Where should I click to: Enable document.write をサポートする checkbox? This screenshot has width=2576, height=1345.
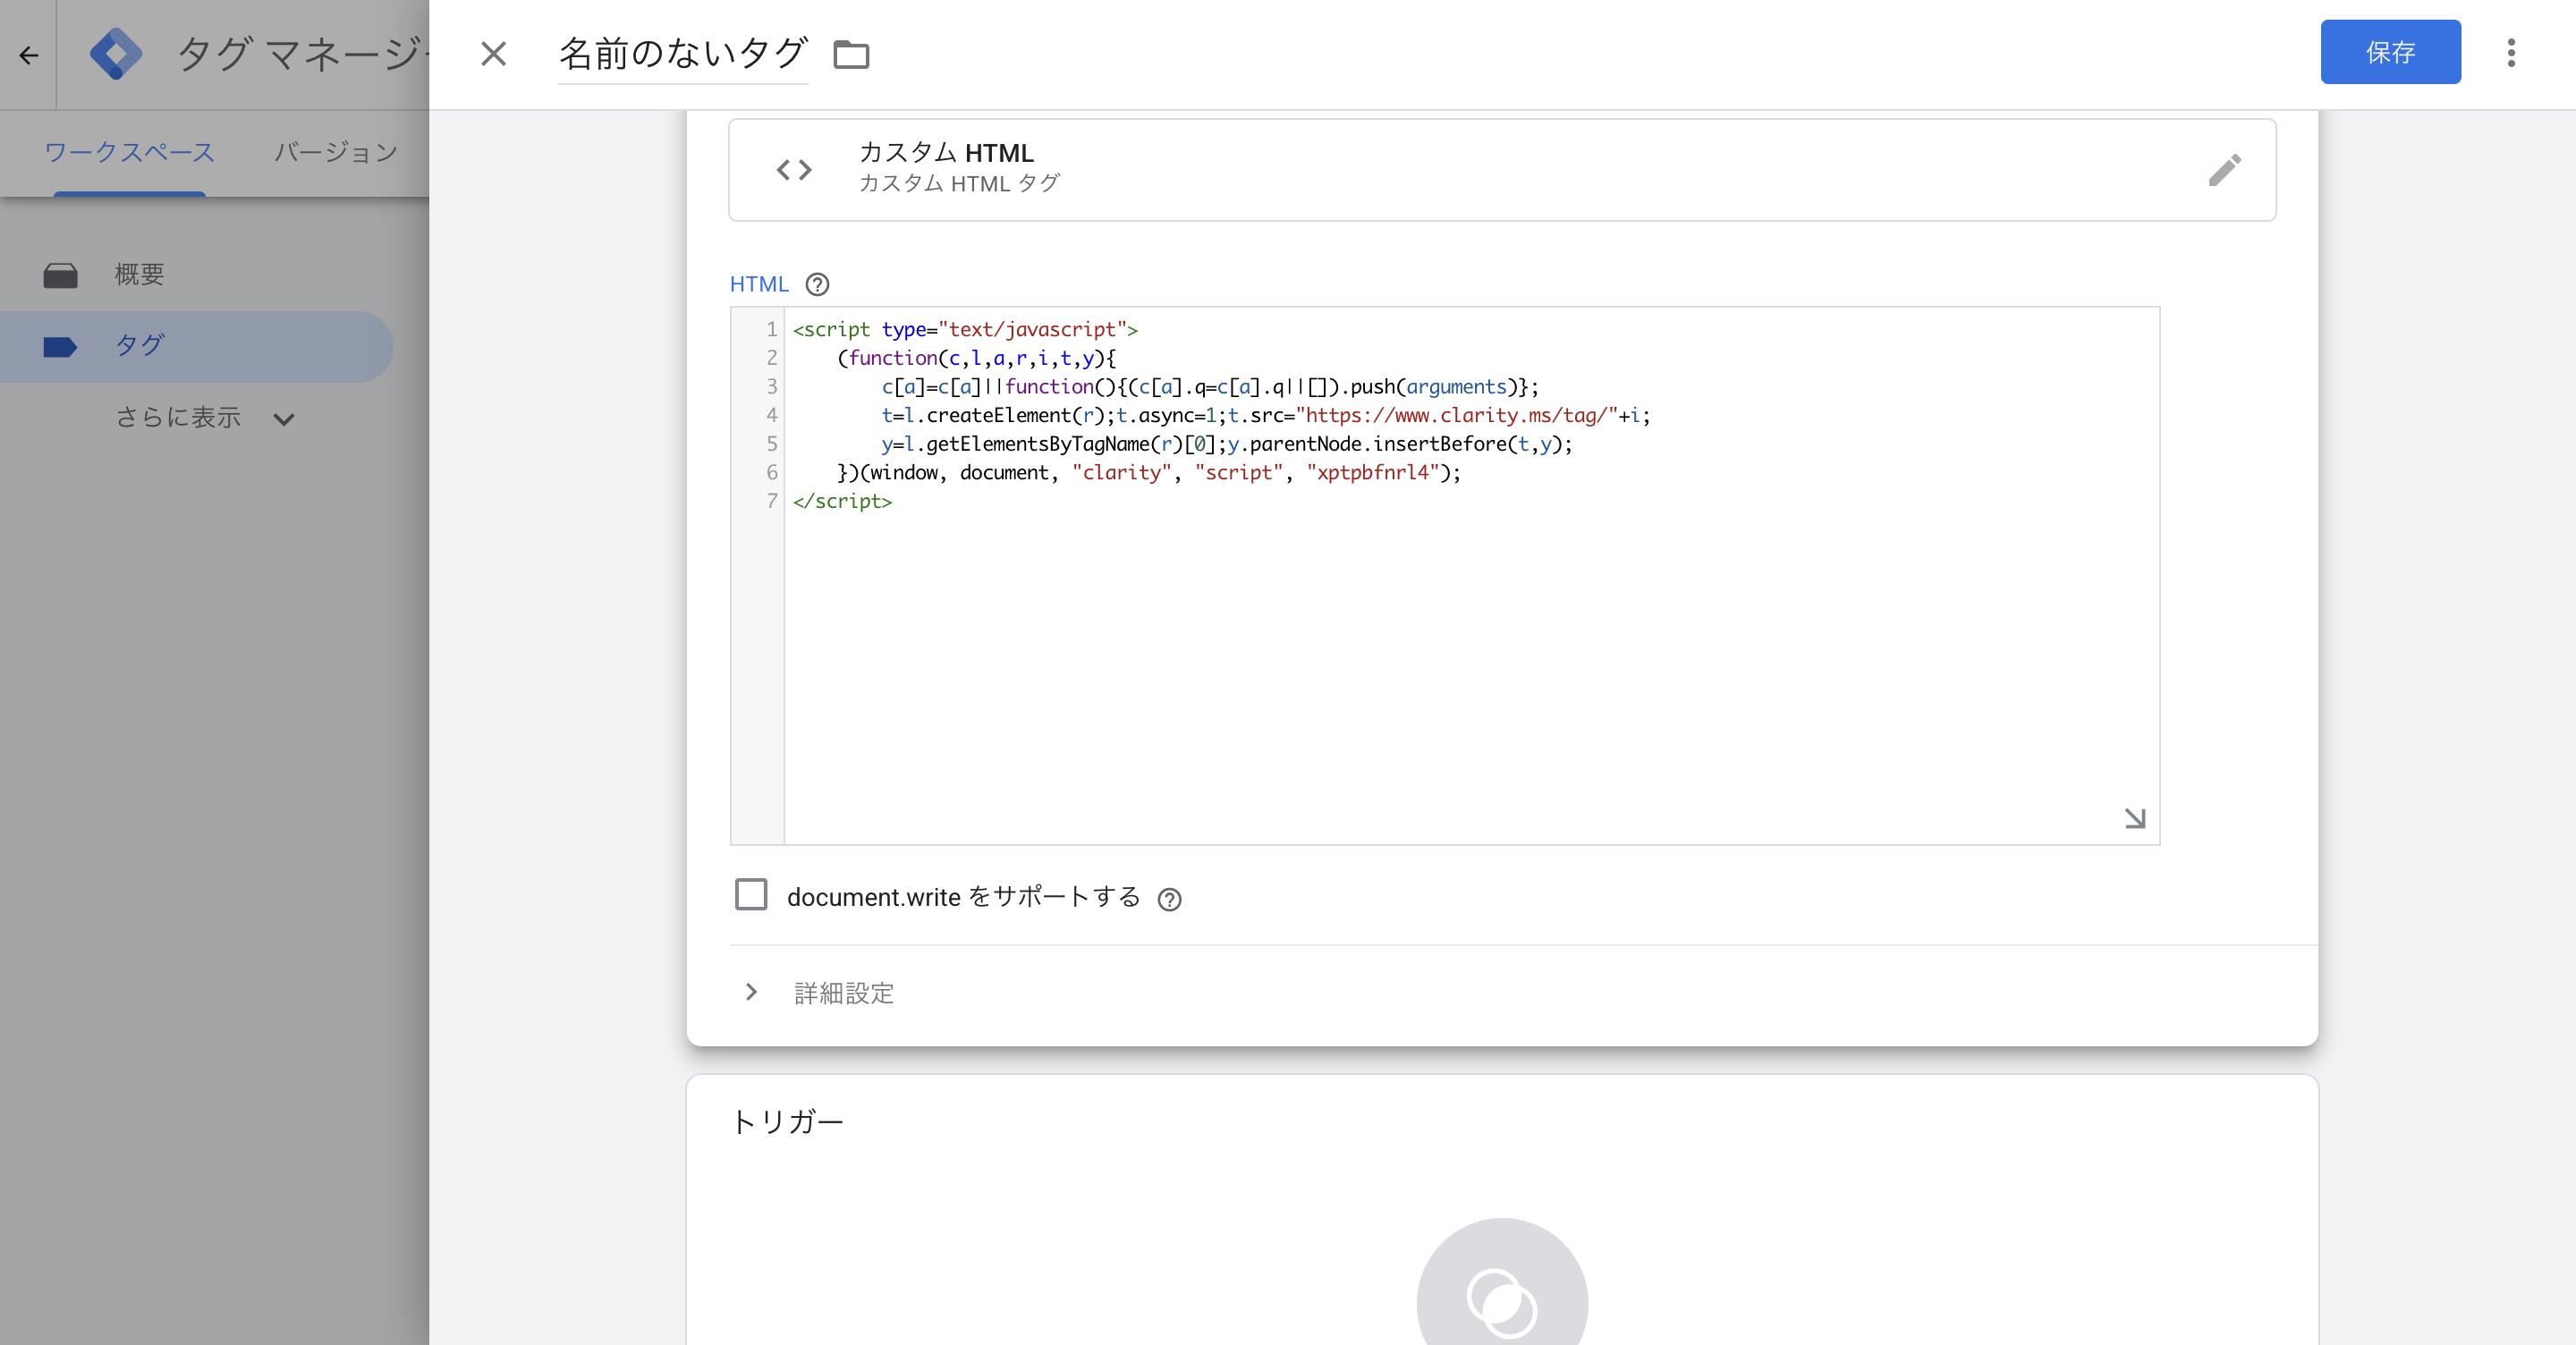tap(751, 894)
